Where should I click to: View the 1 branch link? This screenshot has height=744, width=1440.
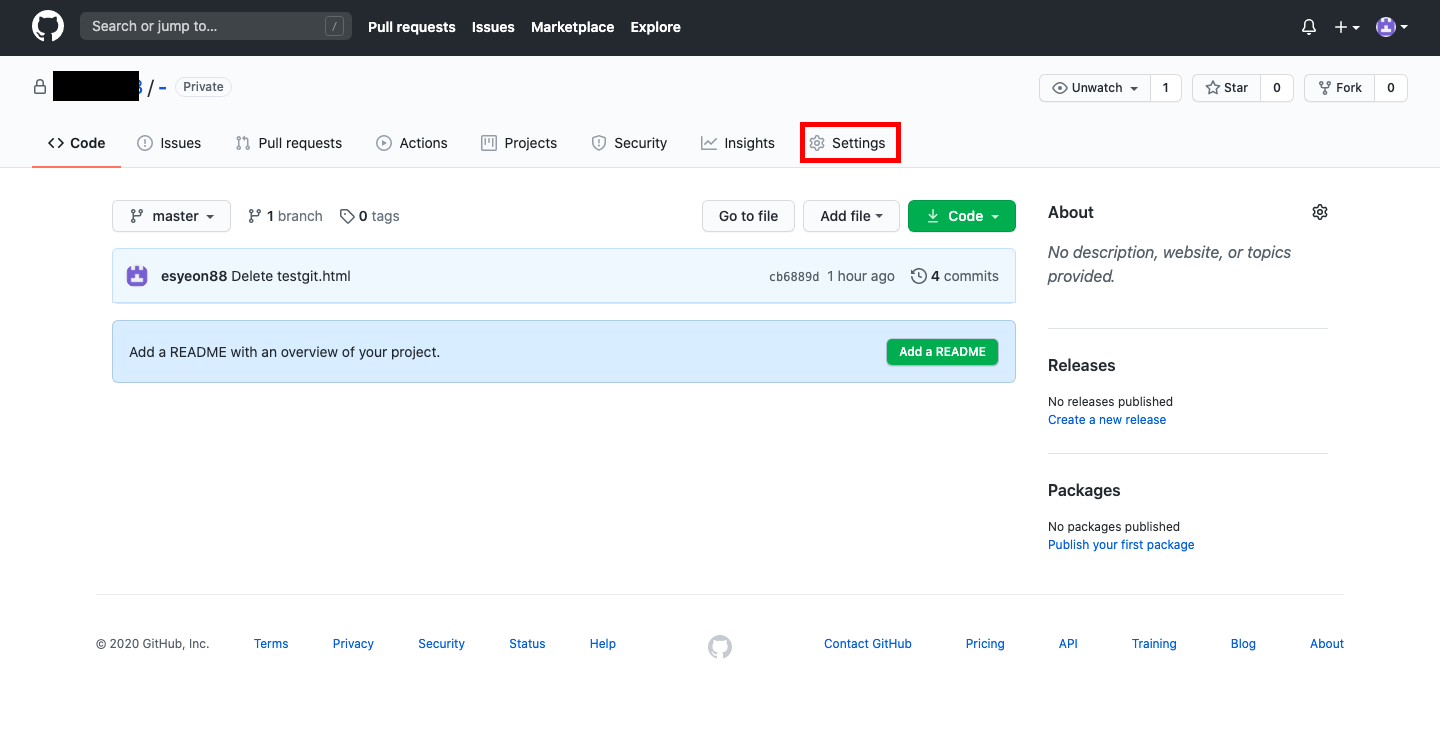coord(285,216)
